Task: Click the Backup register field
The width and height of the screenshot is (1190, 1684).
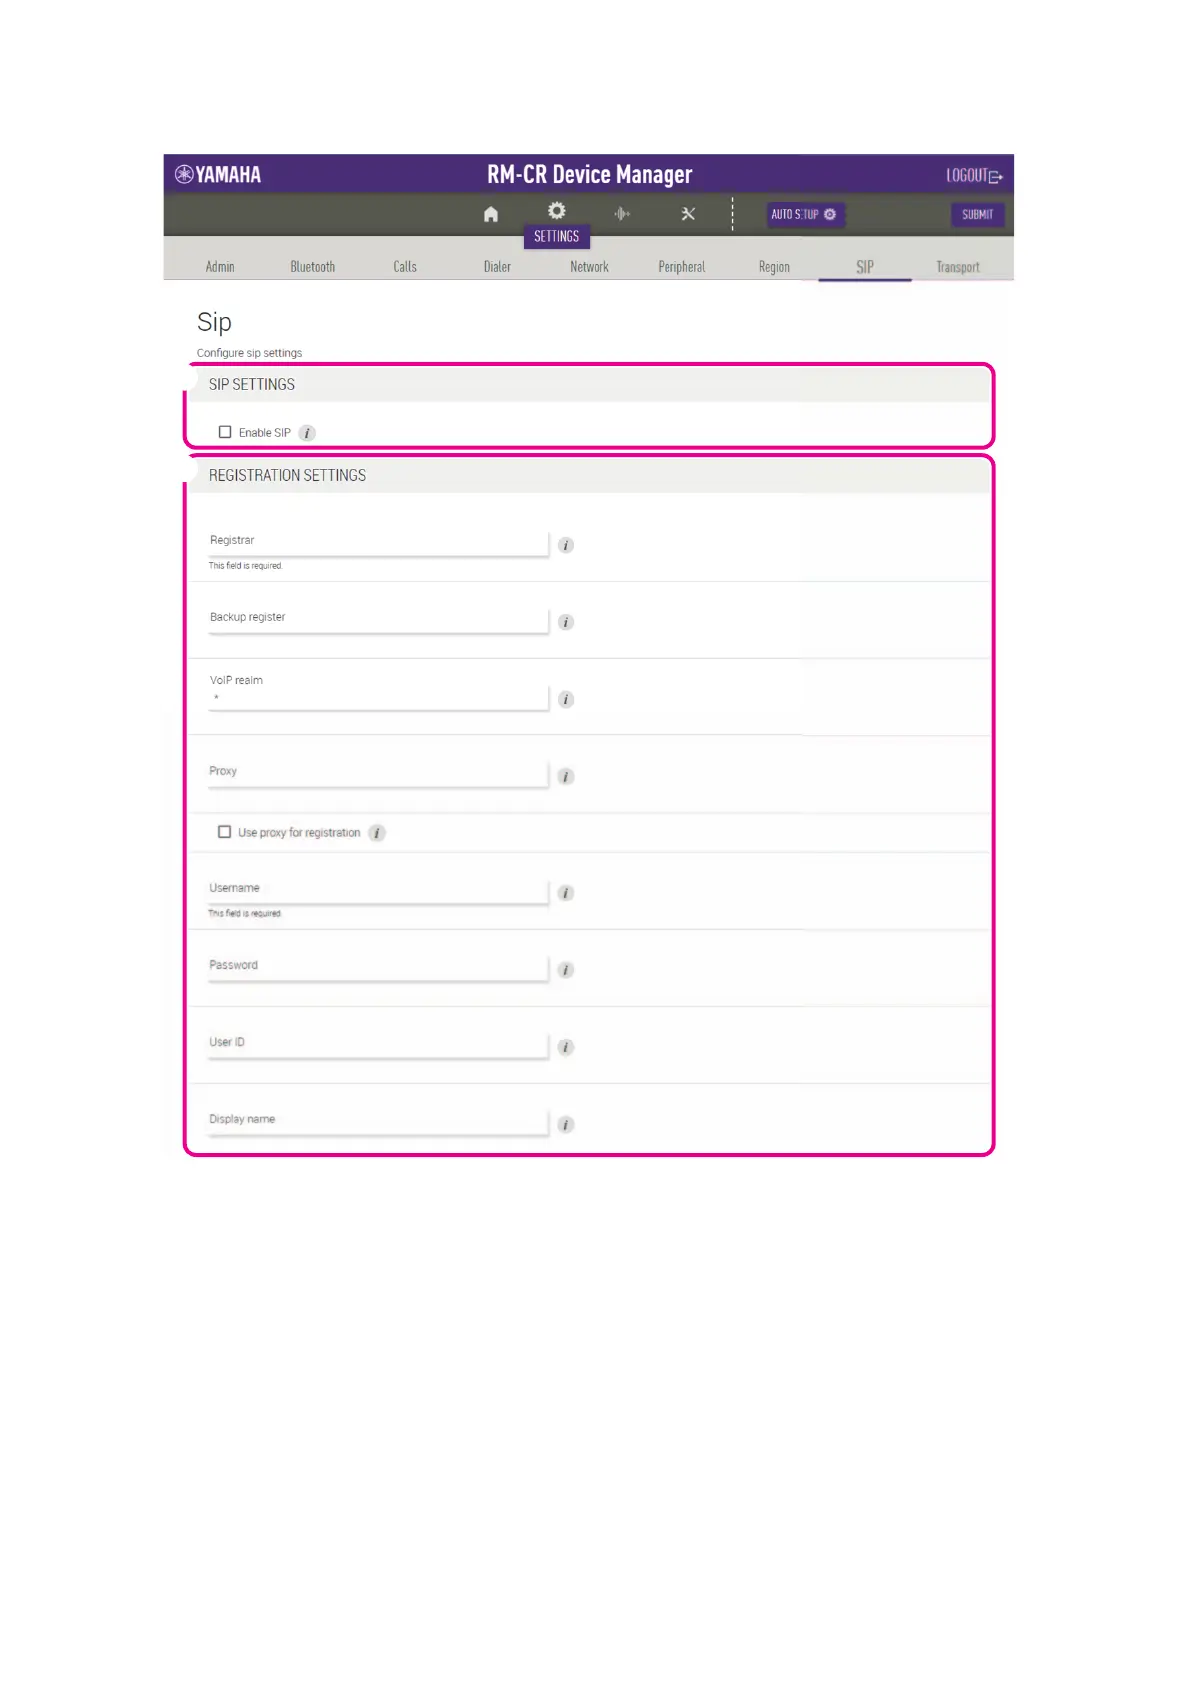Action: tap(379, 620)
